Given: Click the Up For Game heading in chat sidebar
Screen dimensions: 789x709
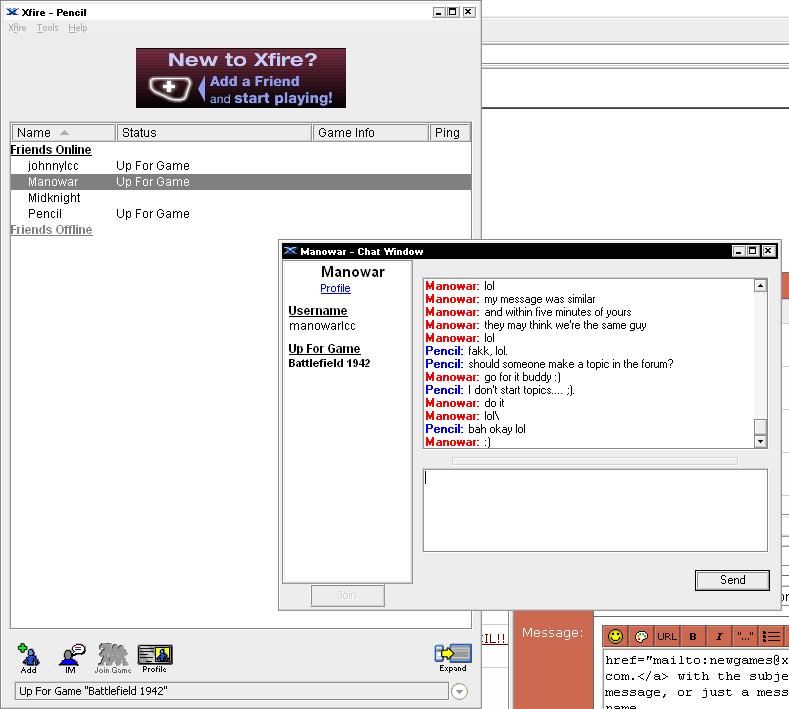Looking at the screenshot, I should [325, 349].
